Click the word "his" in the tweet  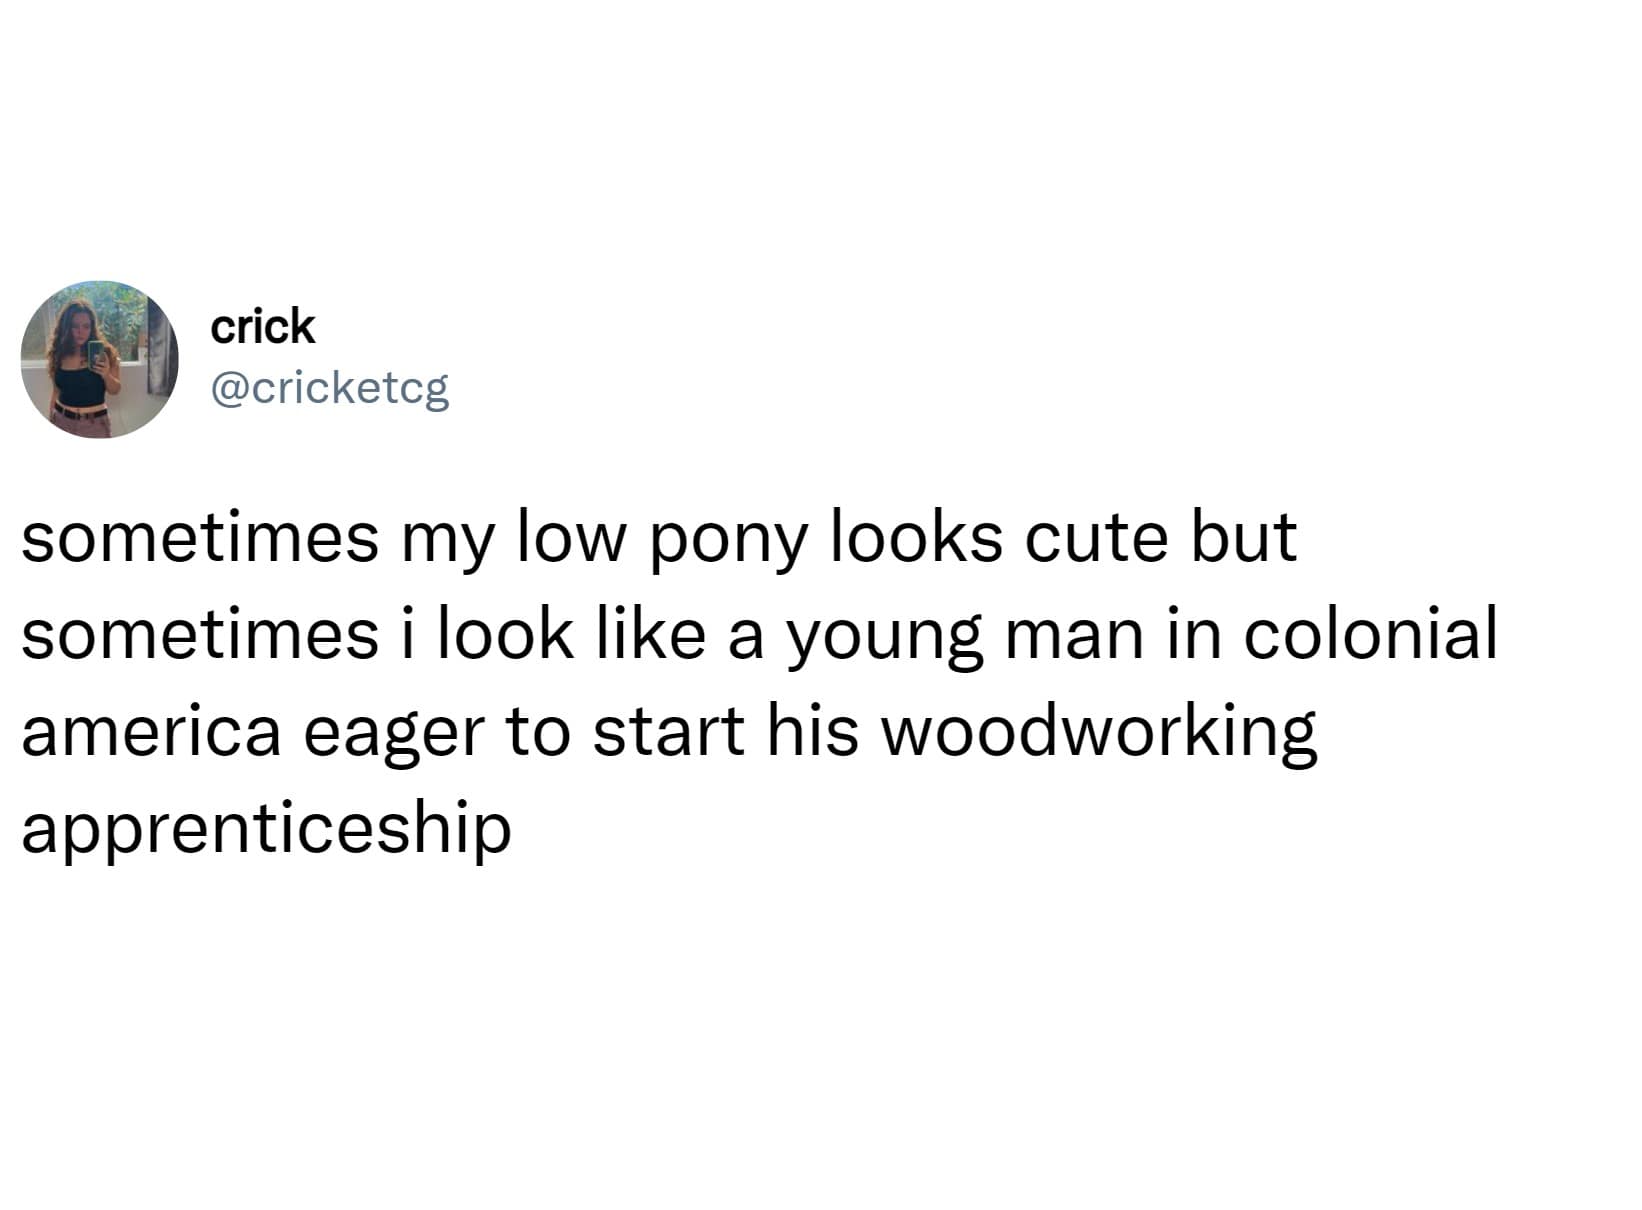pos(812,731)
